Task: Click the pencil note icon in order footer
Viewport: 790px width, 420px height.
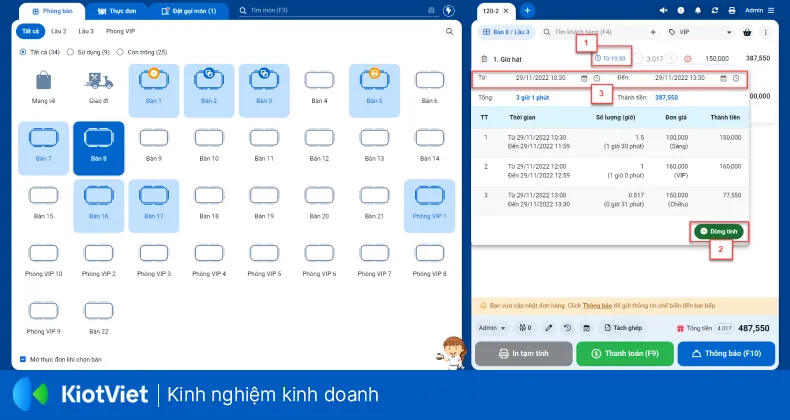Action: coord(548,328)
